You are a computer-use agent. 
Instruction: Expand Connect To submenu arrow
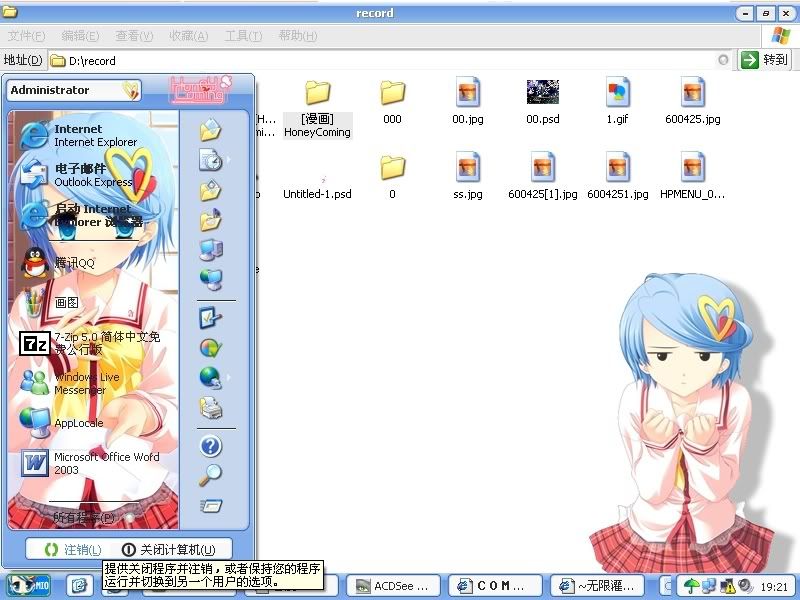(229, 378)
